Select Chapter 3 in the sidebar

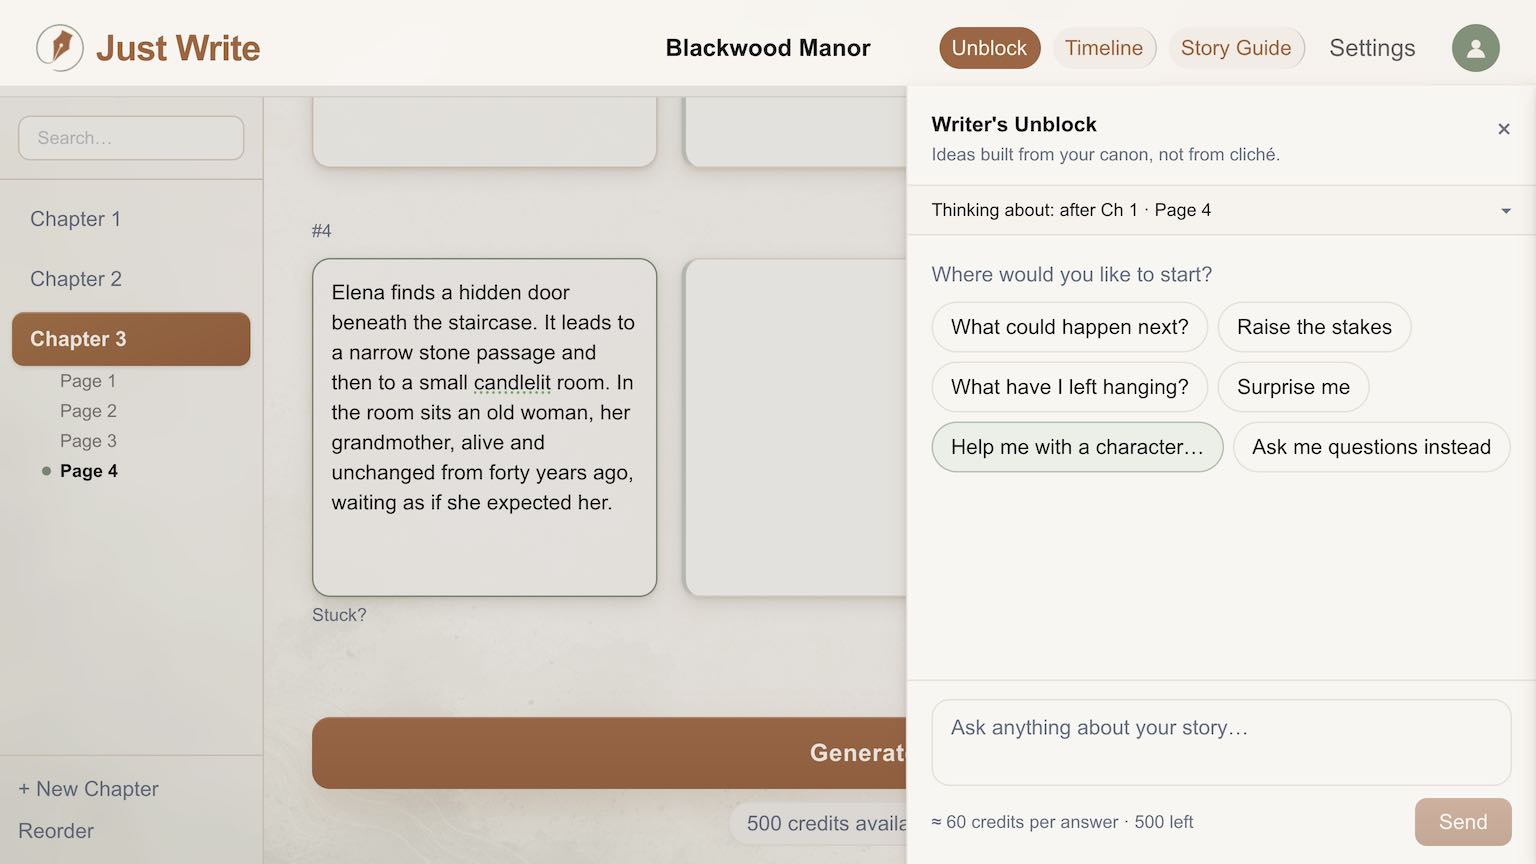click(131, 339)
